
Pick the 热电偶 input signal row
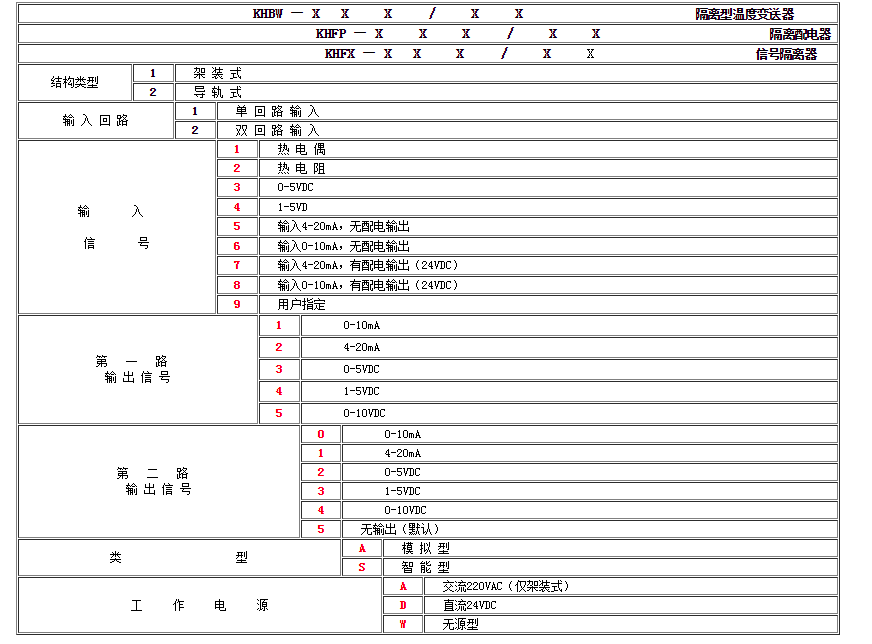click(x=301, y=149)
